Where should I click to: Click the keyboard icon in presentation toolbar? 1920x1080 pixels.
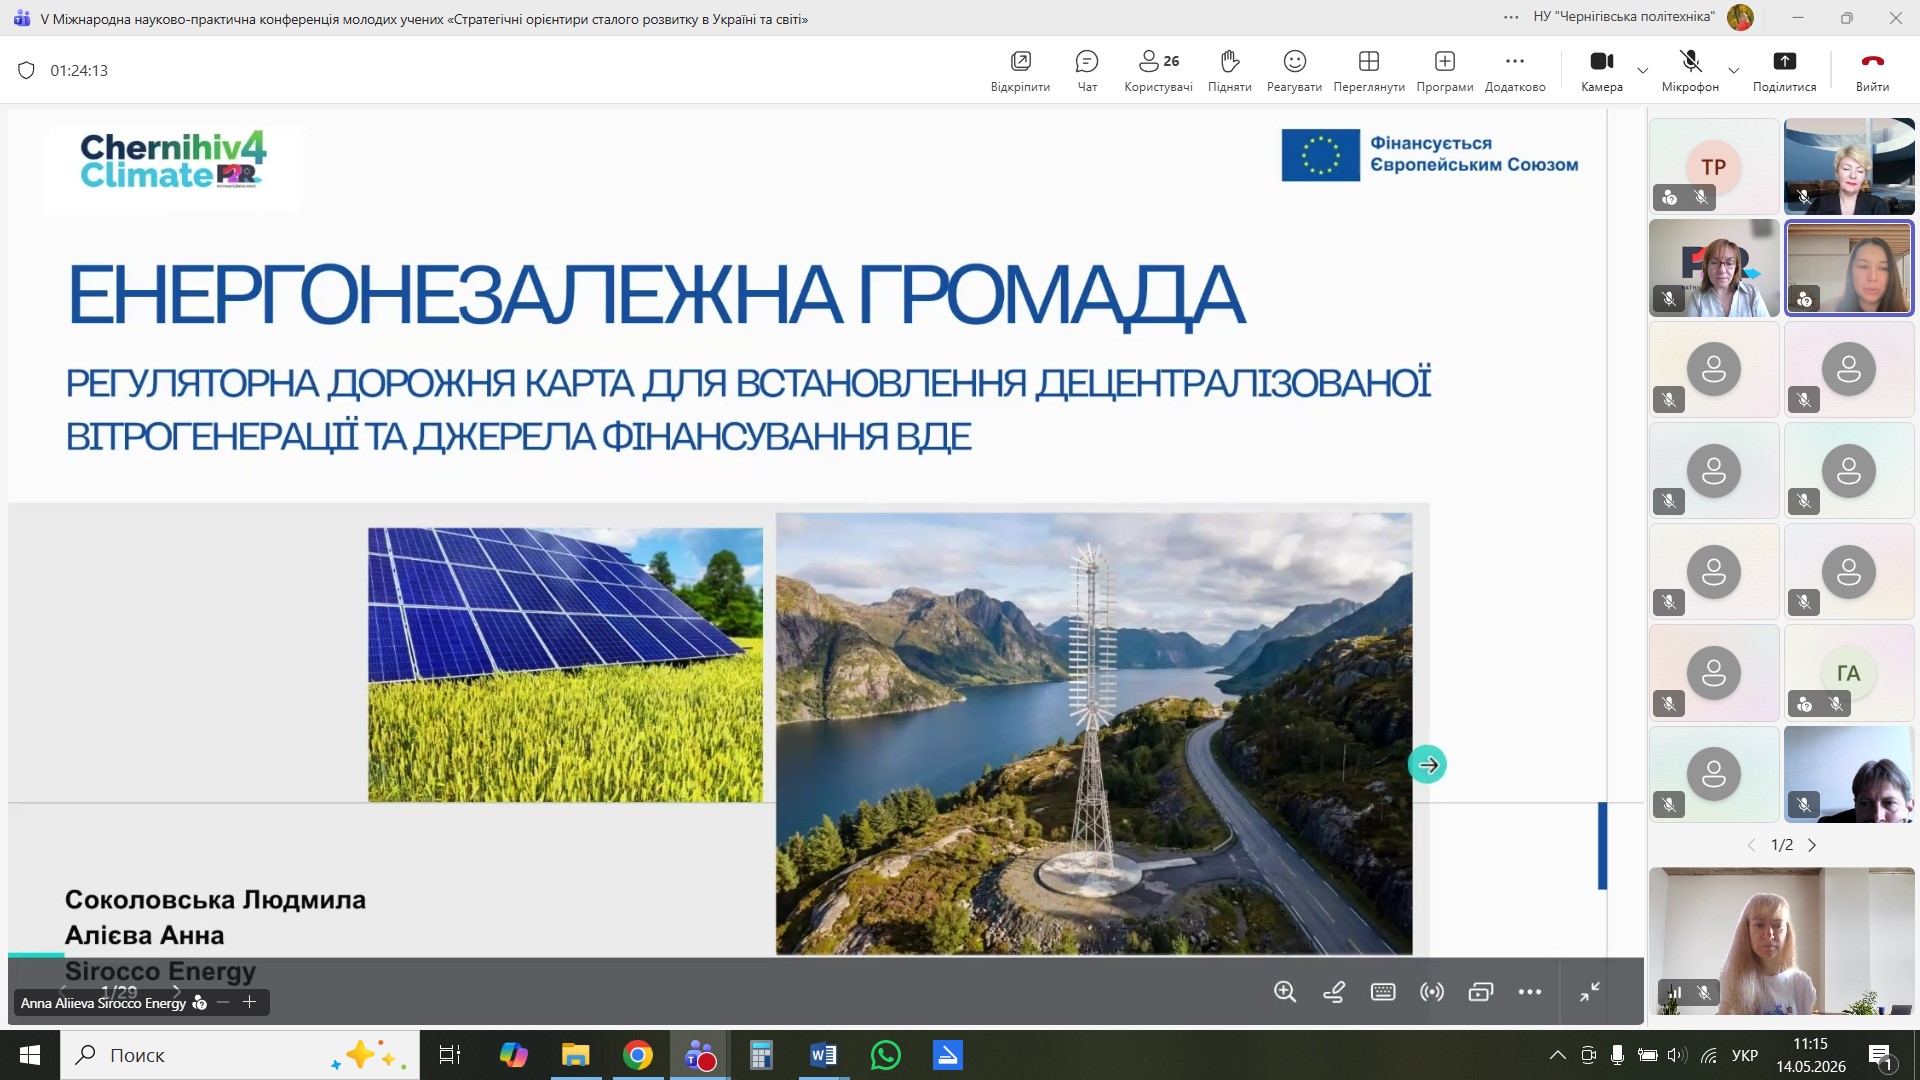[1383, 991]
